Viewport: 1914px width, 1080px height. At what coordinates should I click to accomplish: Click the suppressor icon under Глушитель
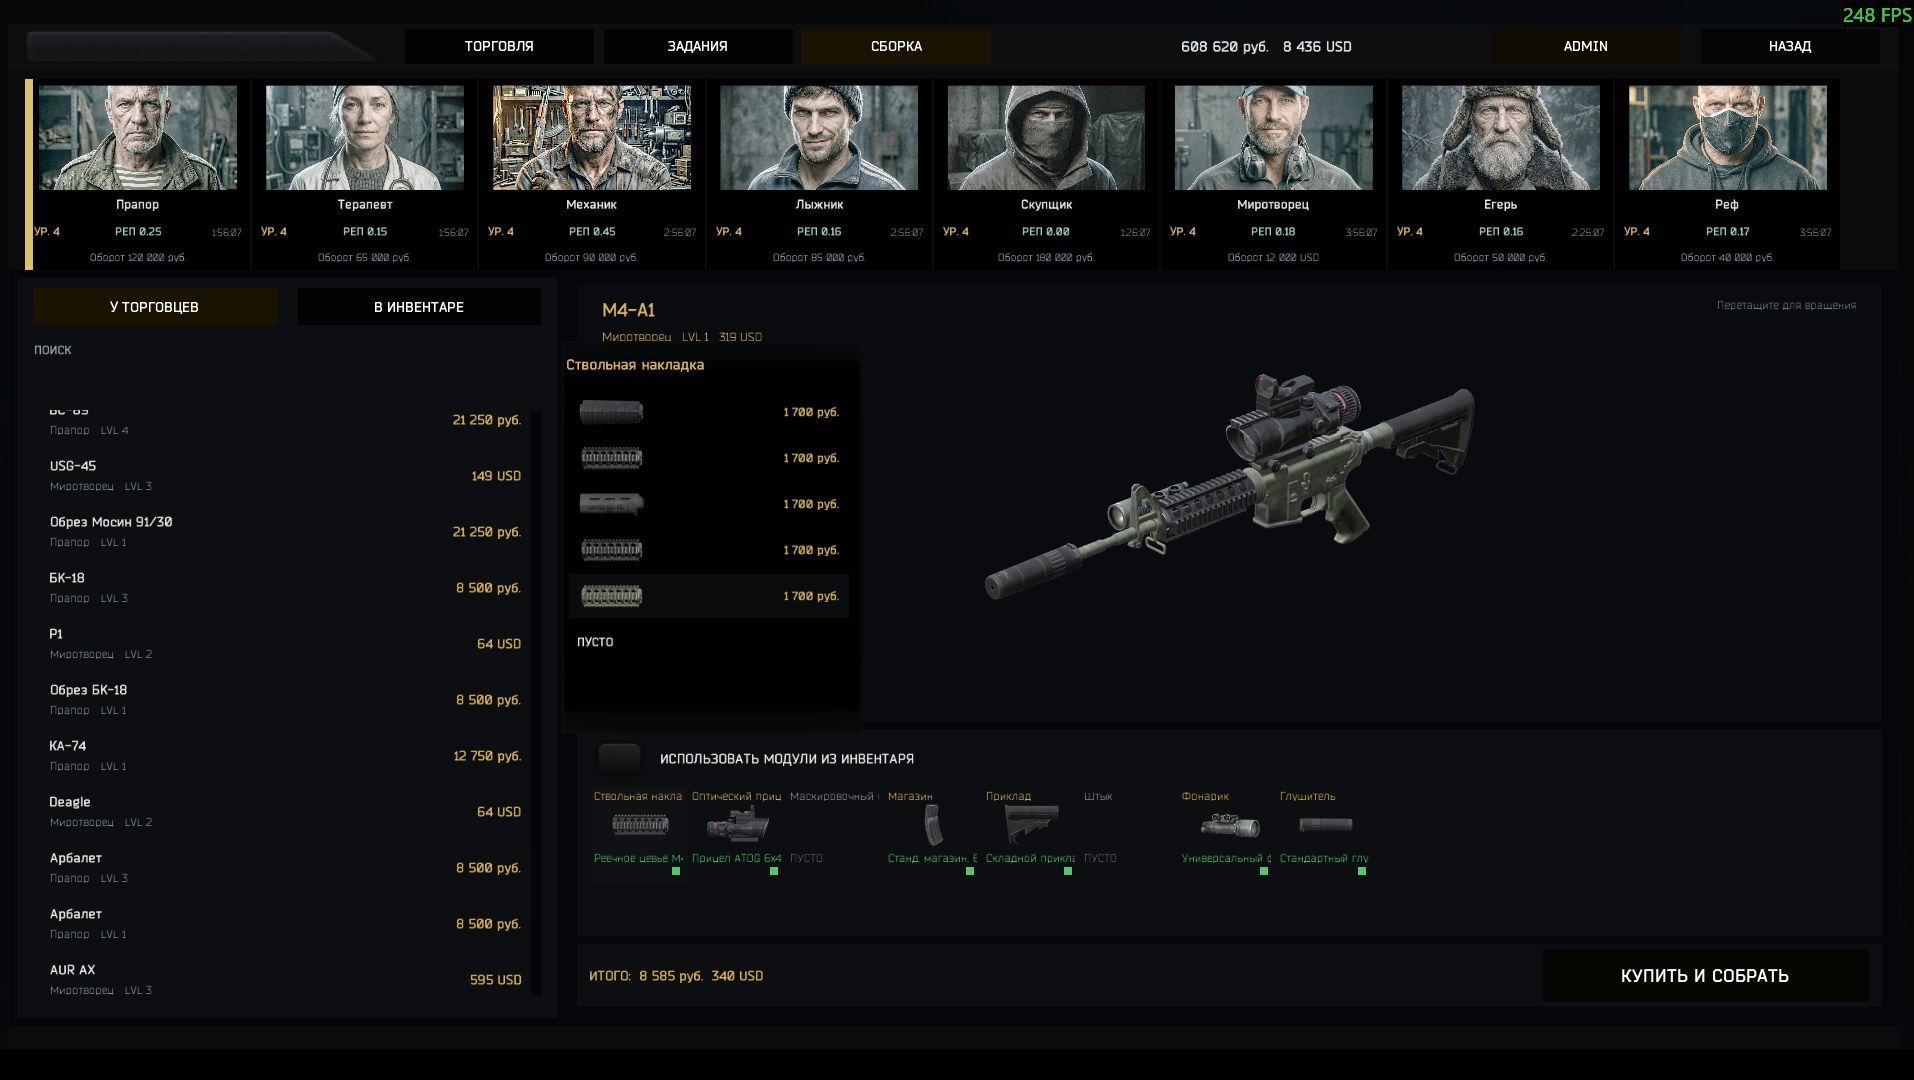tap(1326, 825)
